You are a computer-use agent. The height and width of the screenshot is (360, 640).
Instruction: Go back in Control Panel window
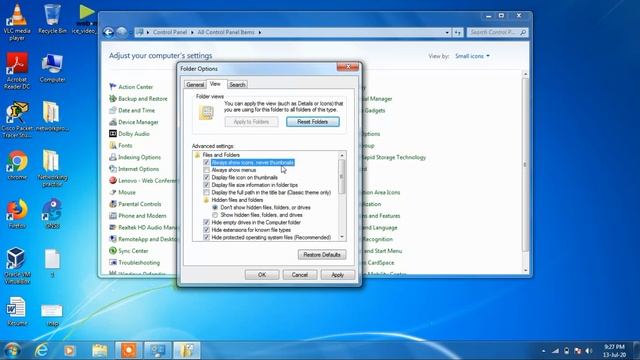click(x=108, y=32)
